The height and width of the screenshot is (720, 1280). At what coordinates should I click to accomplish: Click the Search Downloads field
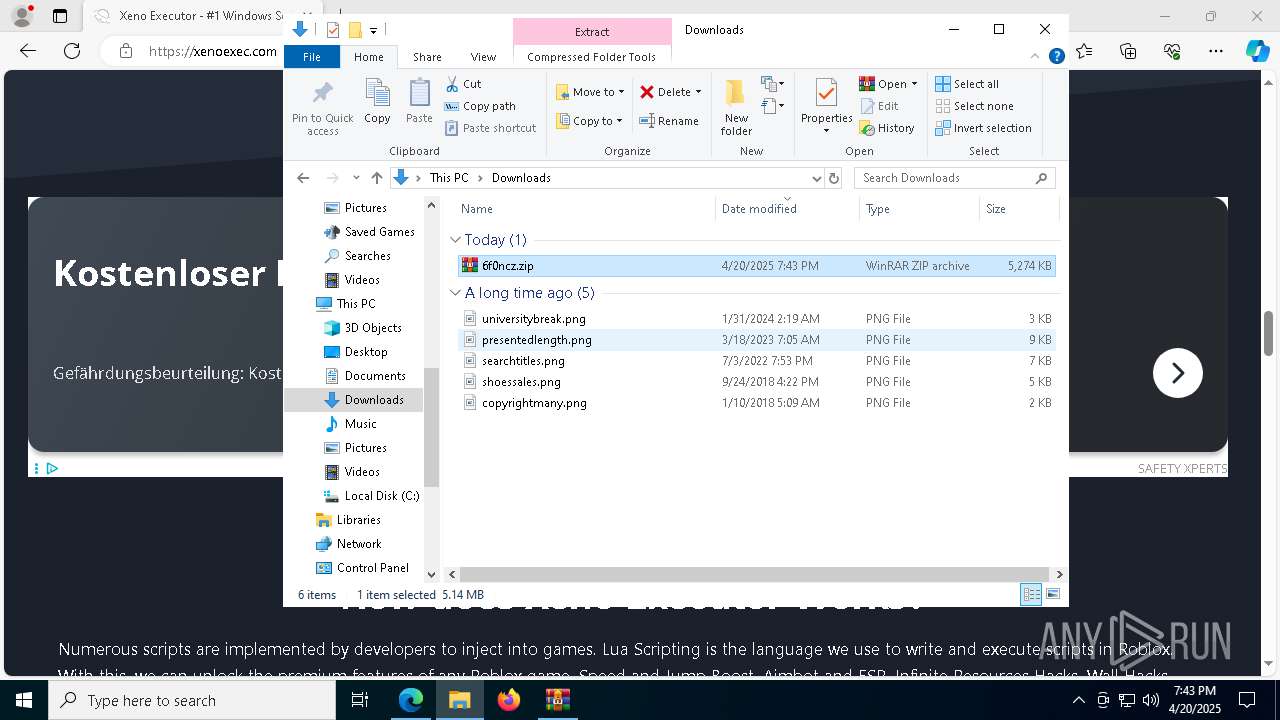(x=955, y=178)
